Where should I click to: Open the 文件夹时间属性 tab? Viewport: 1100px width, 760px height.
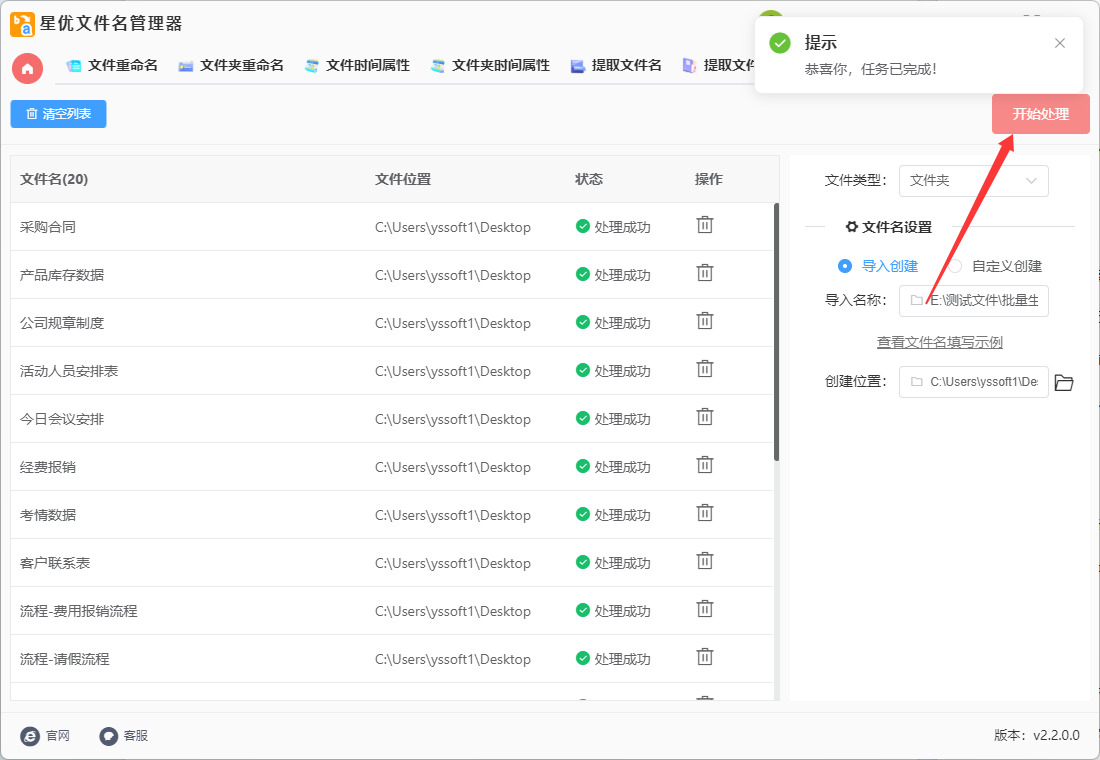tap(490, 66)
